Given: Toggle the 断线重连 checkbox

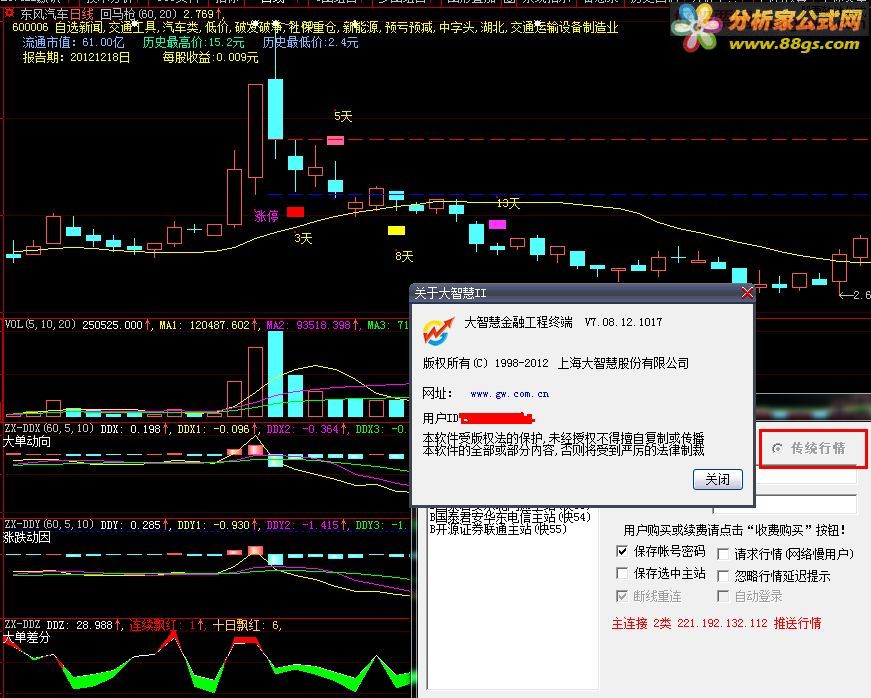Looking at the screenshot, I should click(622, 596).
